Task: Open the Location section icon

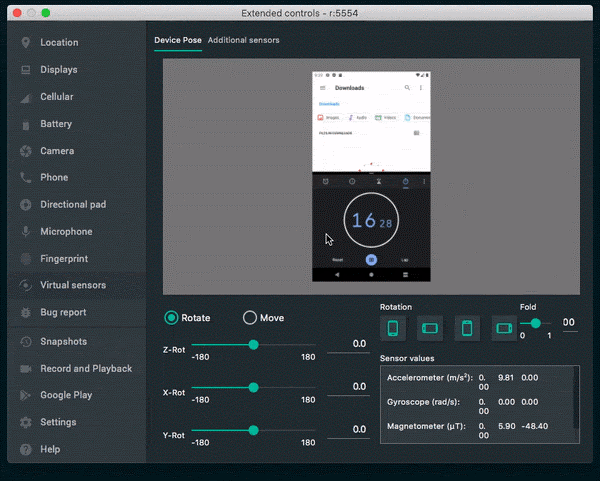Action: (25, 43)
